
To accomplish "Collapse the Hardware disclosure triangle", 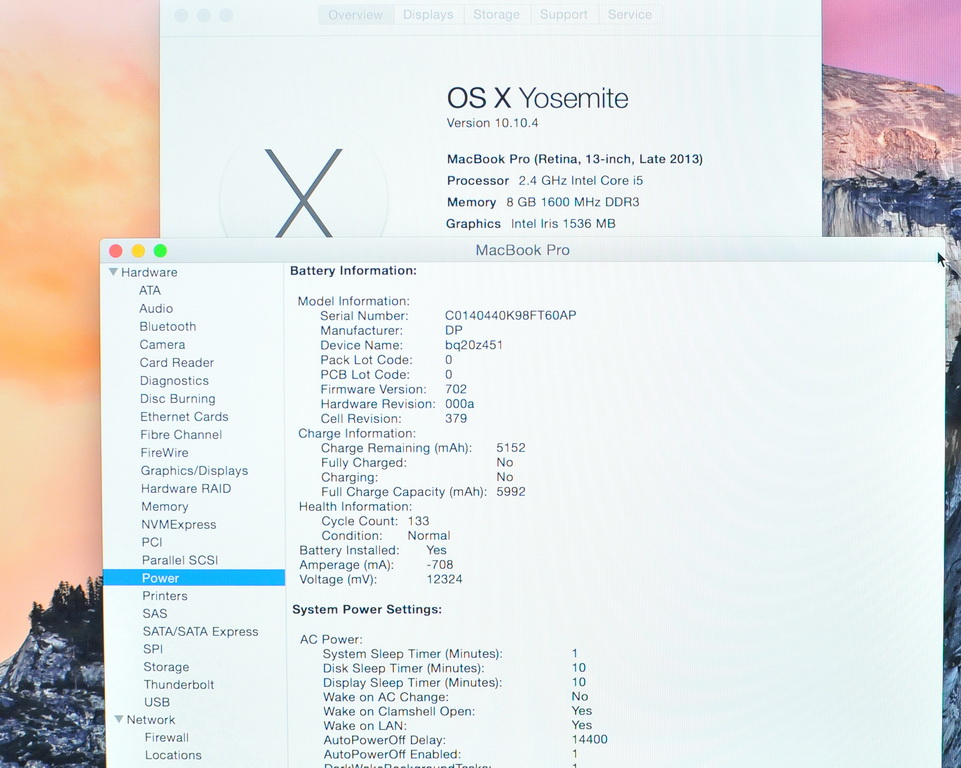I will (113, 272).
